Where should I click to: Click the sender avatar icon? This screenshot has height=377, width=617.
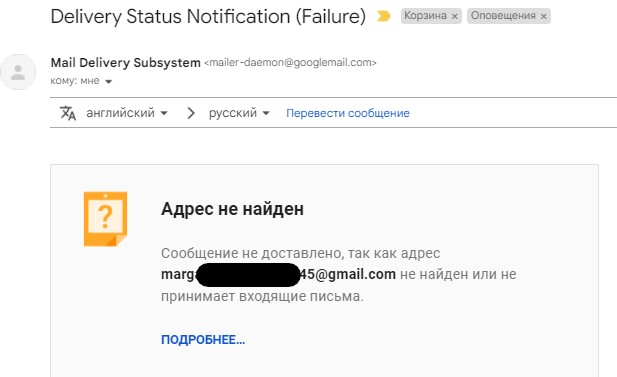pos(18,72)
